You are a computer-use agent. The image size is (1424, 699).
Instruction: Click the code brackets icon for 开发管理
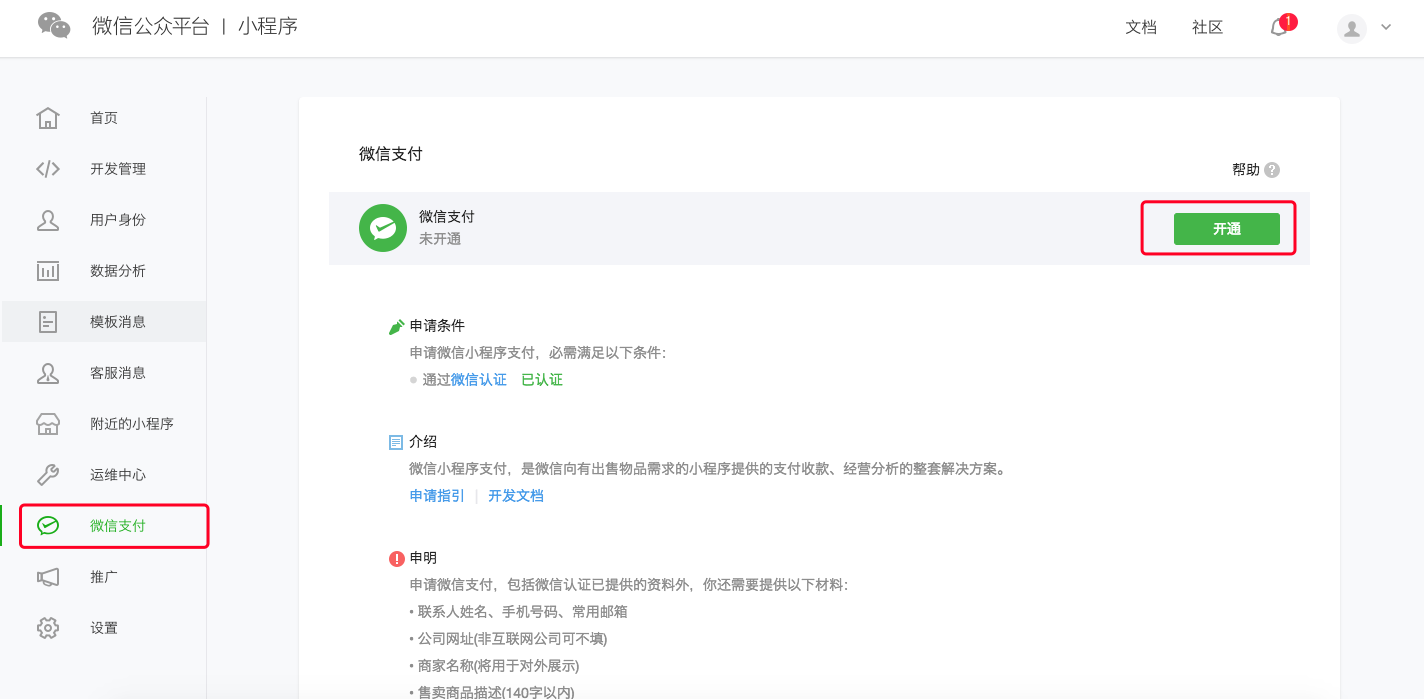coord(47,169)
